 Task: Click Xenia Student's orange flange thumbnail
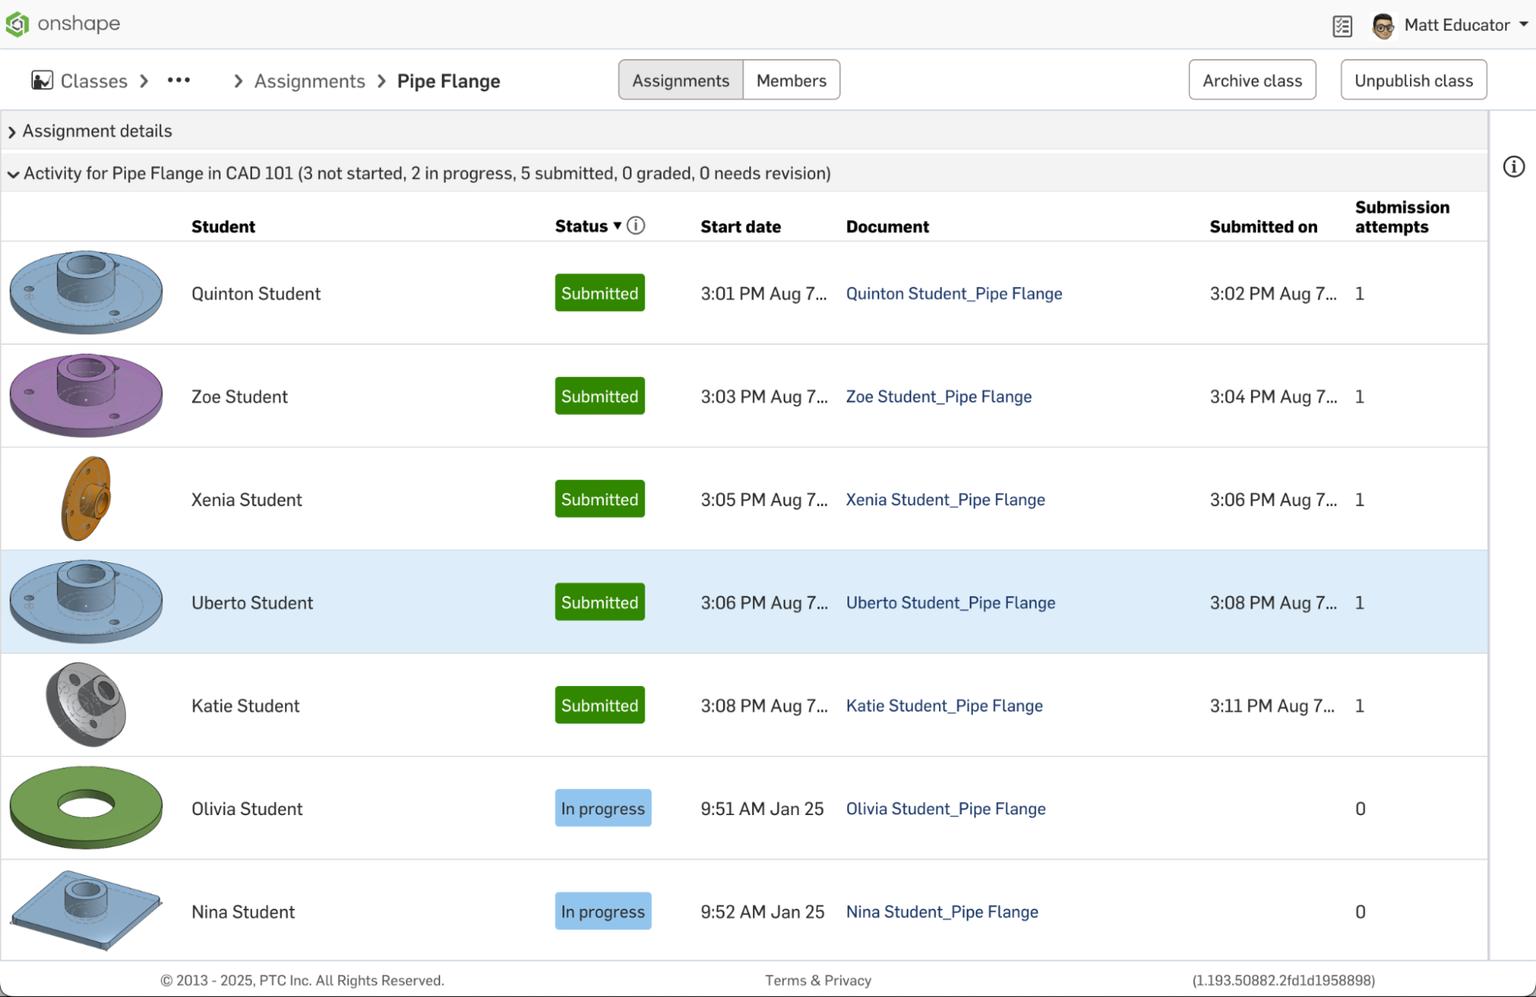click(x=86, y=499)
